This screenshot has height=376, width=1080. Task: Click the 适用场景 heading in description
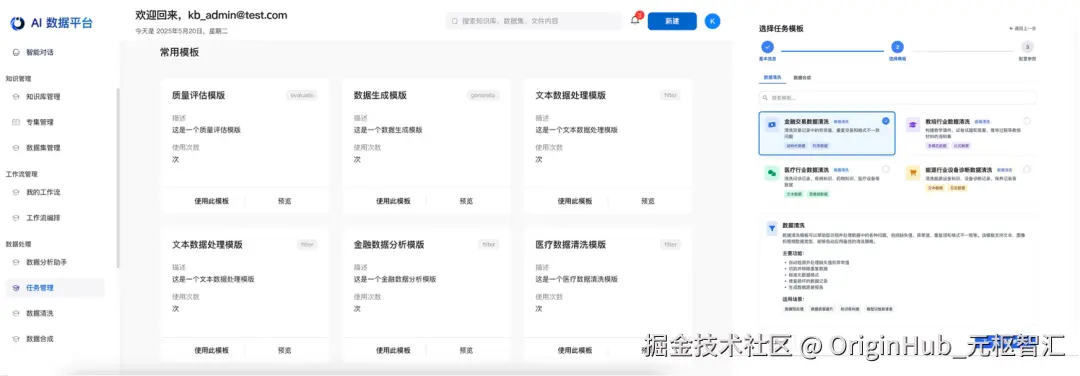(x=792, y=300)
